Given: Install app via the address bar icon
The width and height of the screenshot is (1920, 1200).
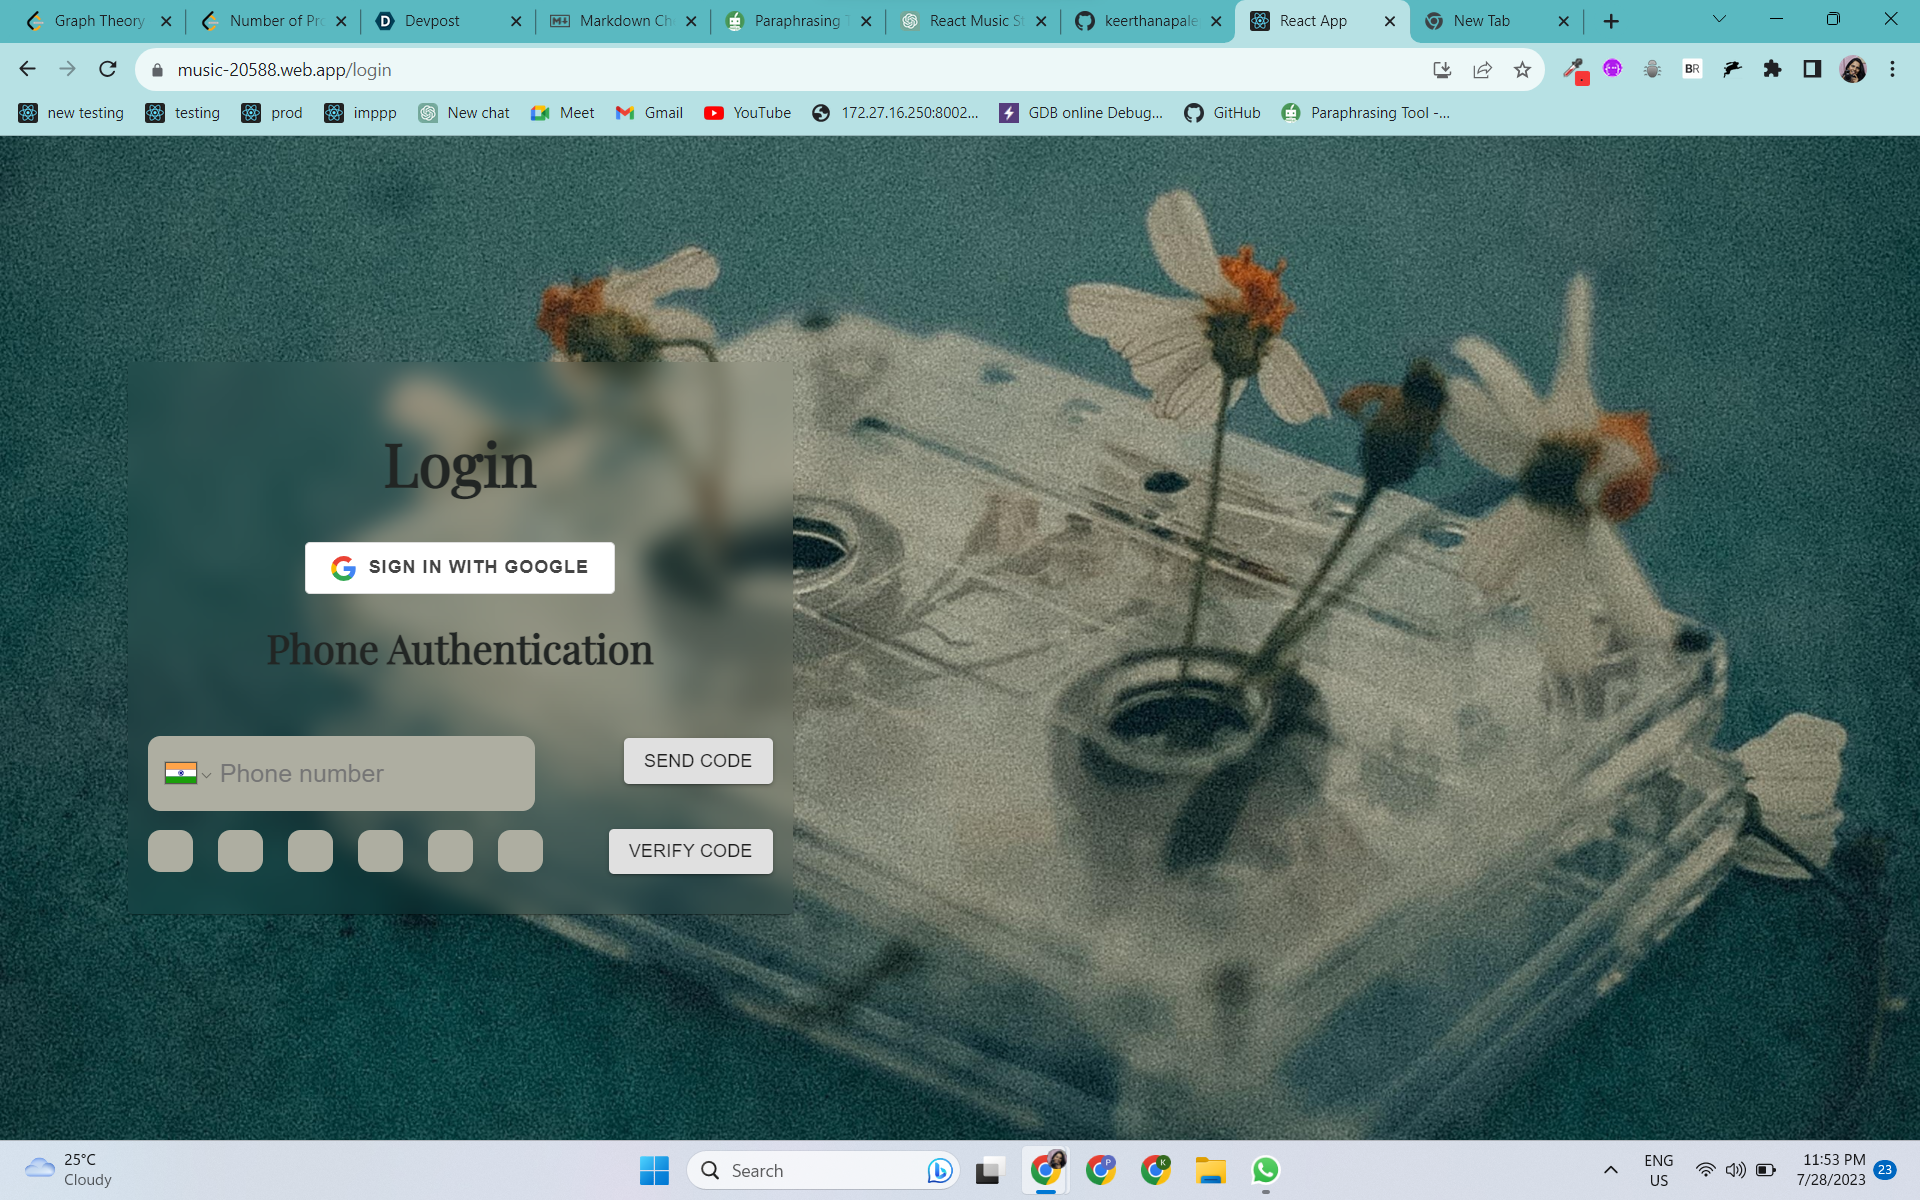Looking at the screenshot, I should point(1442,69).
